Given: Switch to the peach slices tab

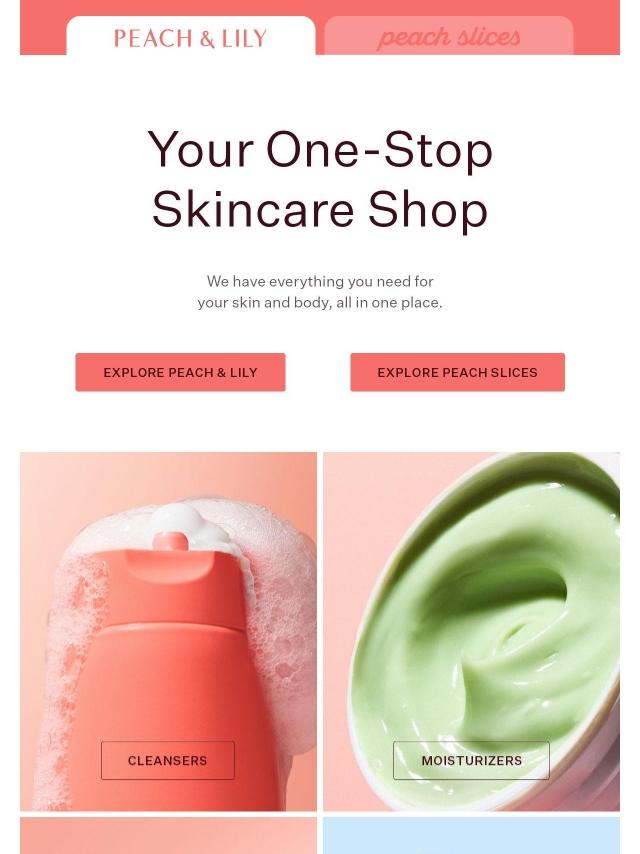Looking at the screenshot, I should click(449, 36).
